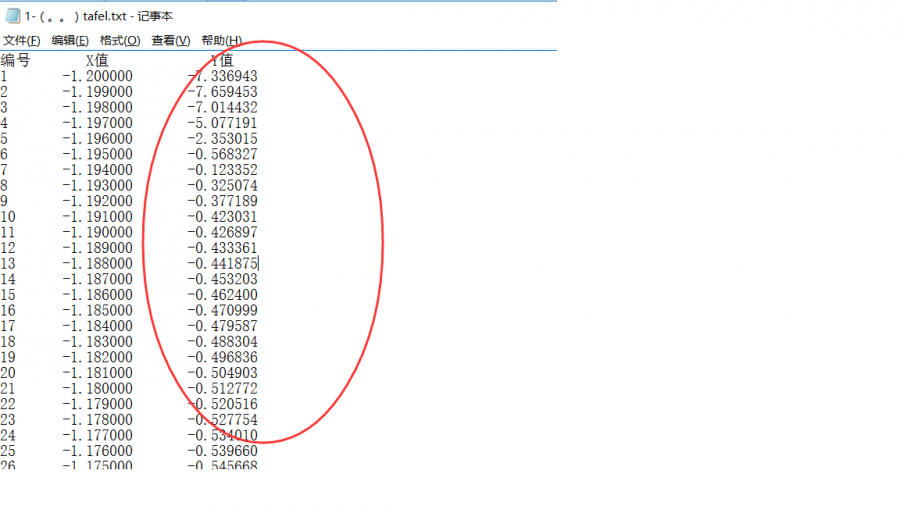
Task: Click Y value -0.433361 in row 12
Action: point(223,248)
